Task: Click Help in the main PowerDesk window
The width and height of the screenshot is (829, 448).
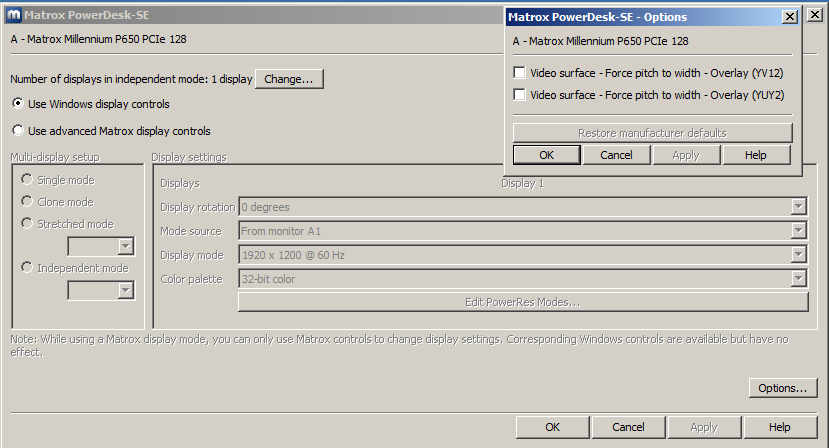Action: pos(779,427)
